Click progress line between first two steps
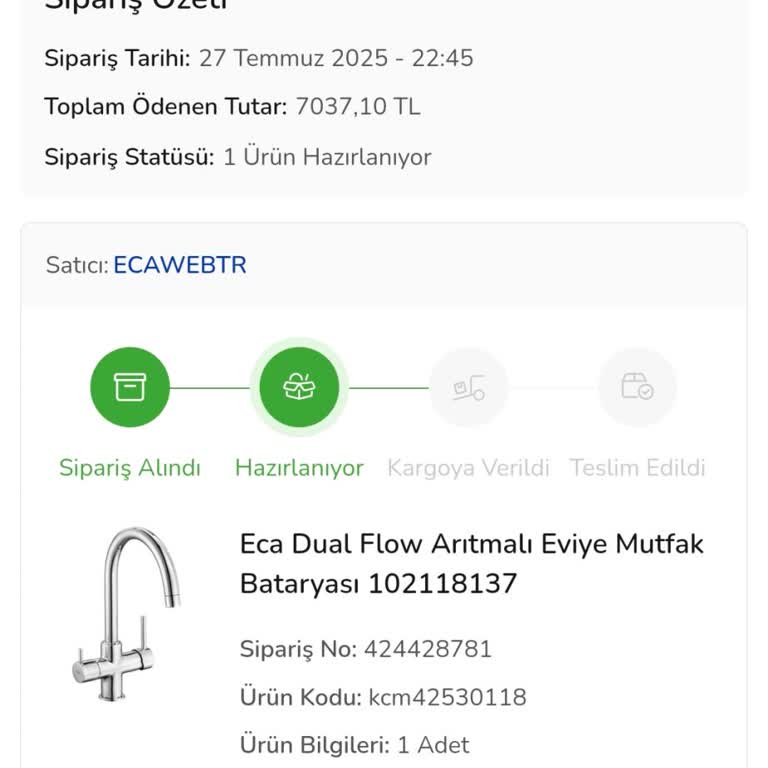Image resolution: width=768 pixels, height=768 pixels. pos(212,388)
